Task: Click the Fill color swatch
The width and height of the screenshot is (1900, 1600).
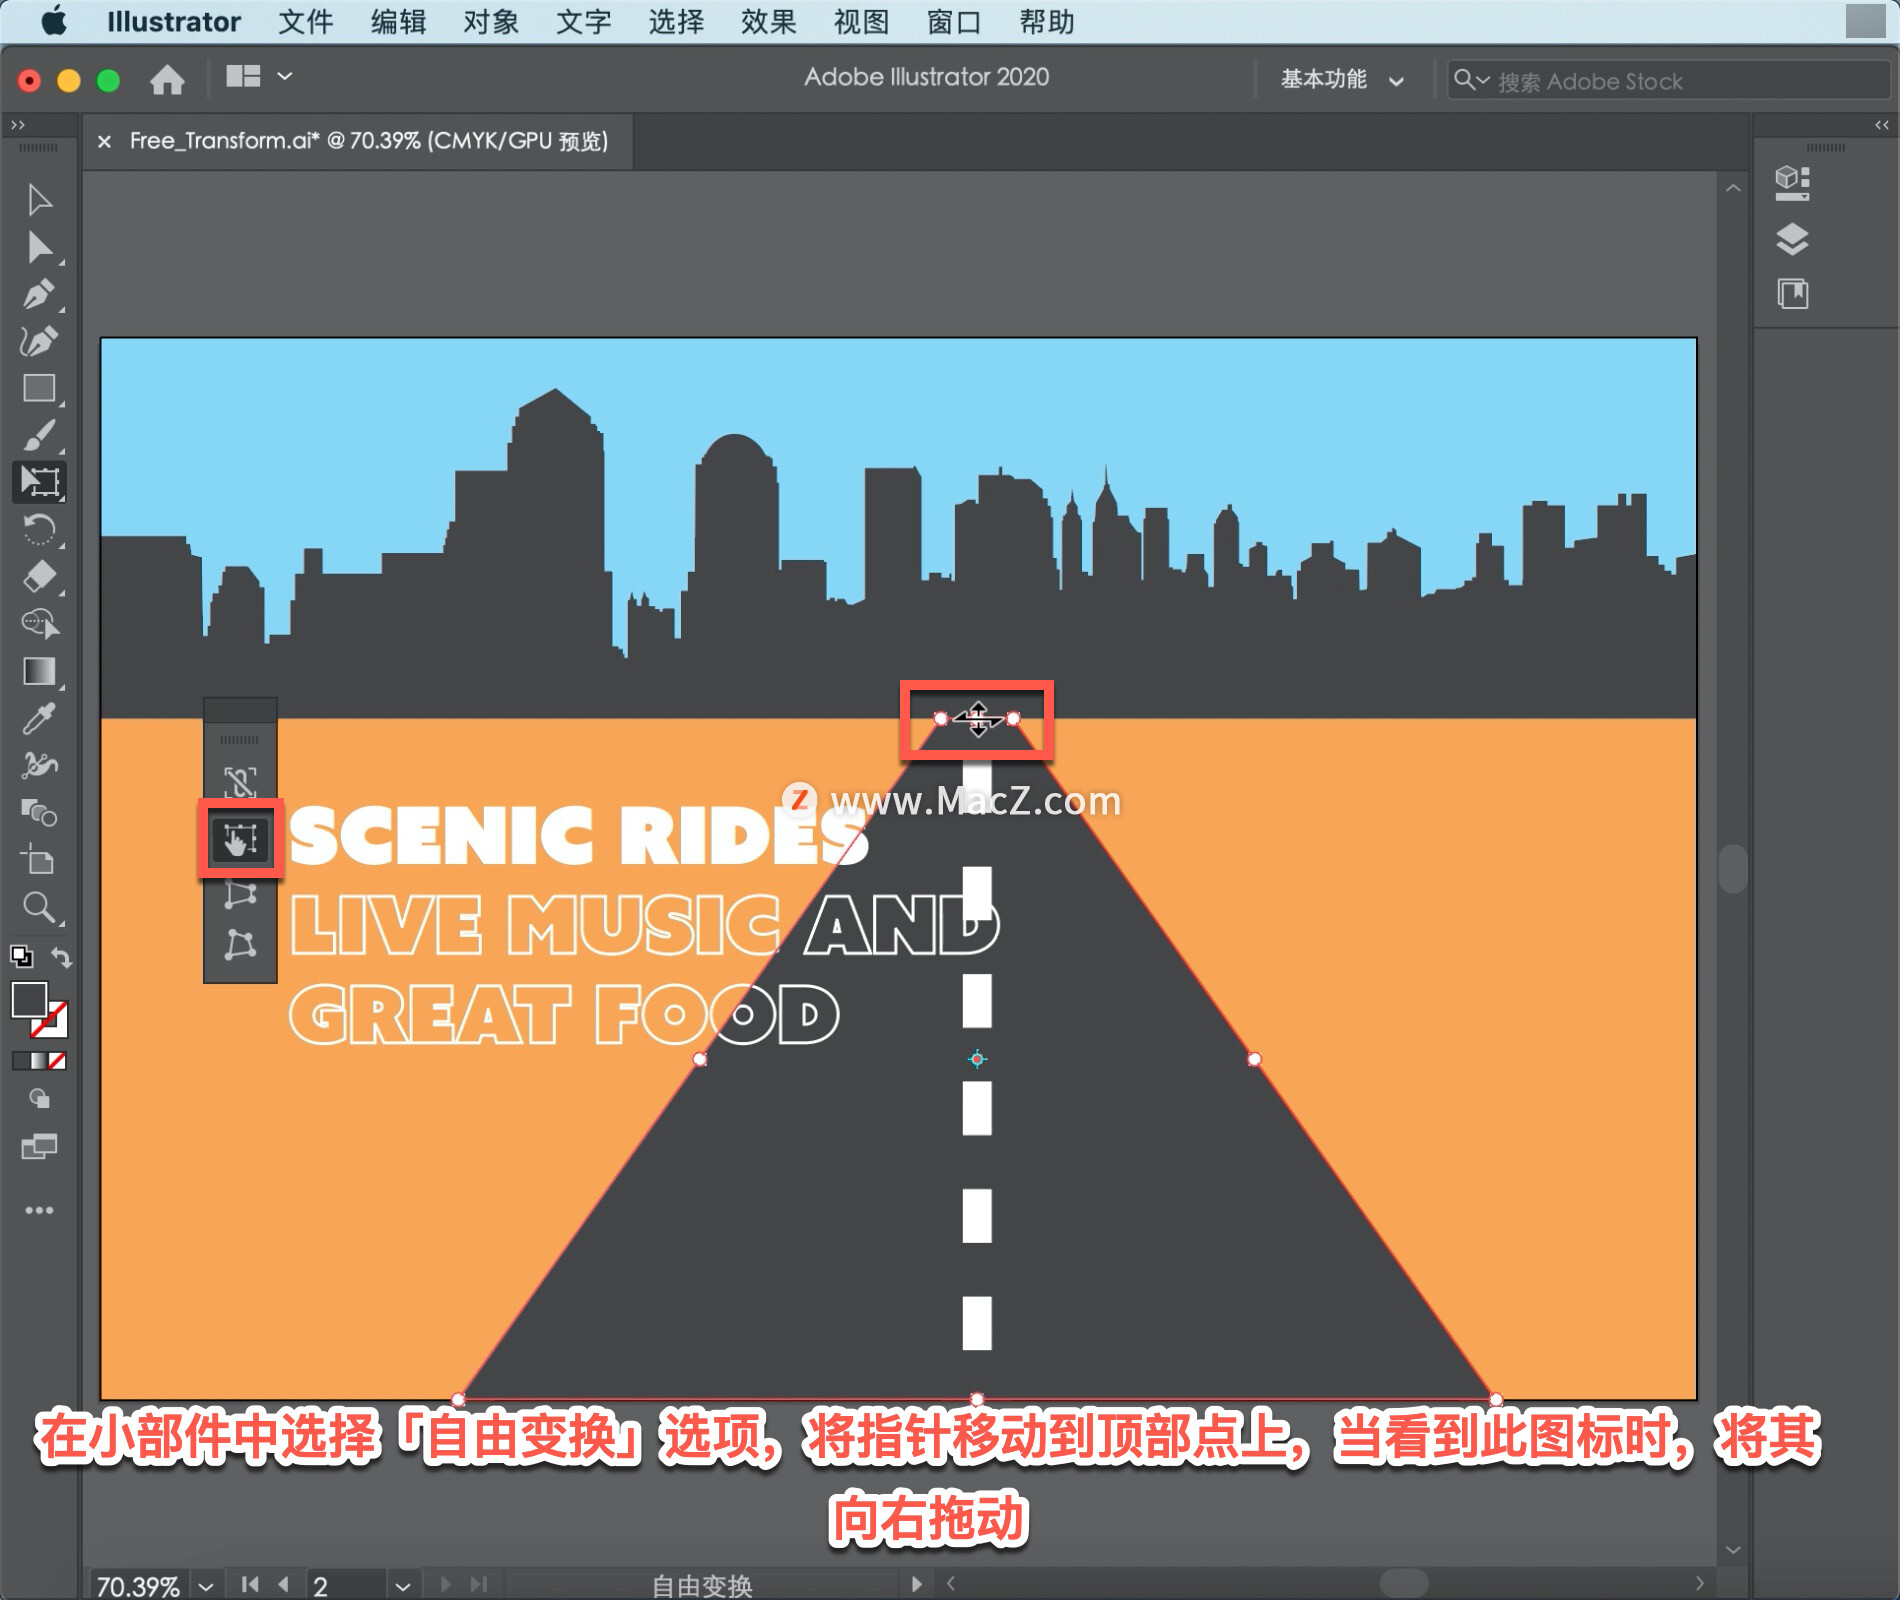Action: pyautogui.click(x=29, y=999)
